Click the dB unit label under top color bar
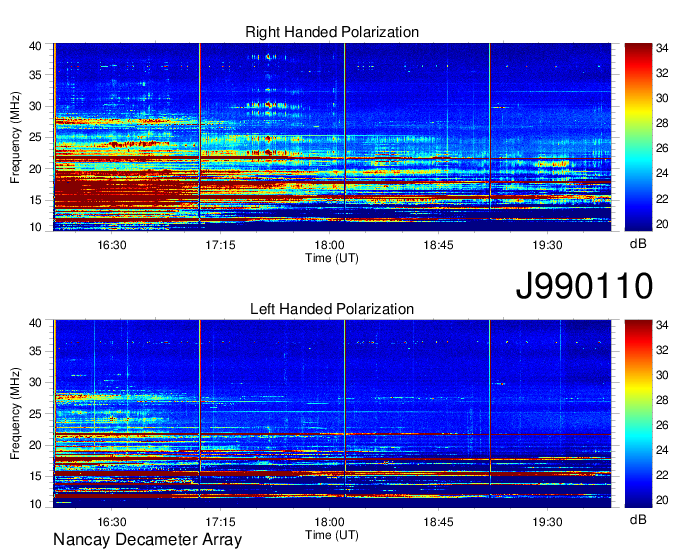This screenshot has height=552, width=680. point(638,244)
